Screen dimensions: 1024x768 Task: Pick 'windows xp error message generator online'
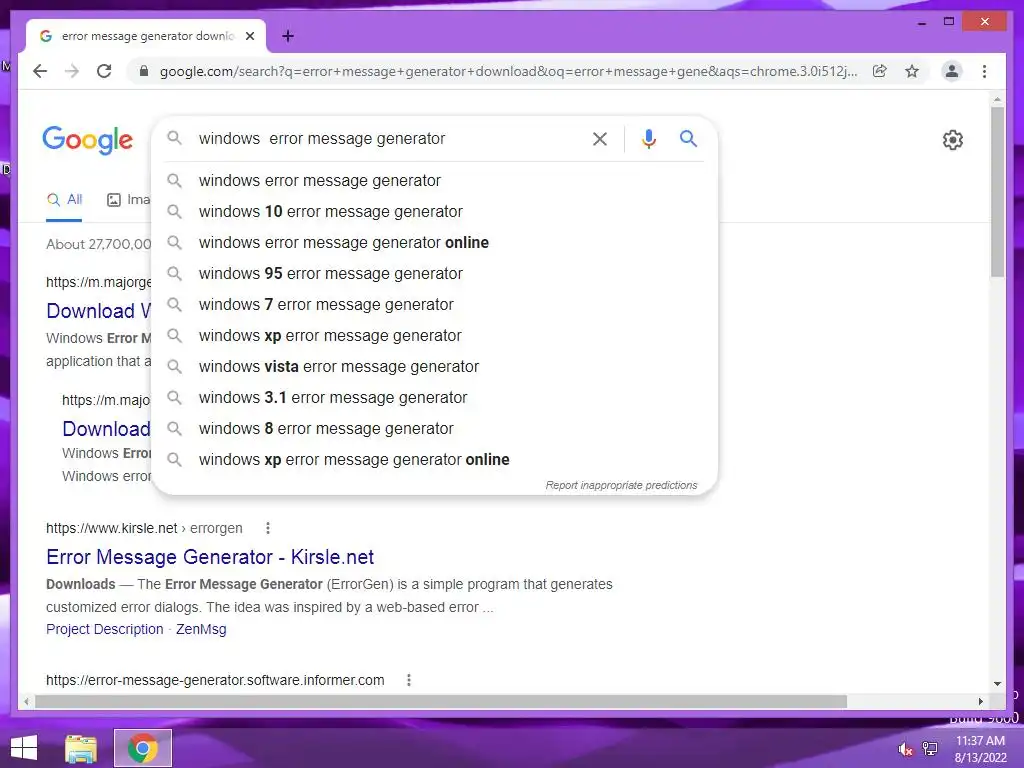point(434,460)
